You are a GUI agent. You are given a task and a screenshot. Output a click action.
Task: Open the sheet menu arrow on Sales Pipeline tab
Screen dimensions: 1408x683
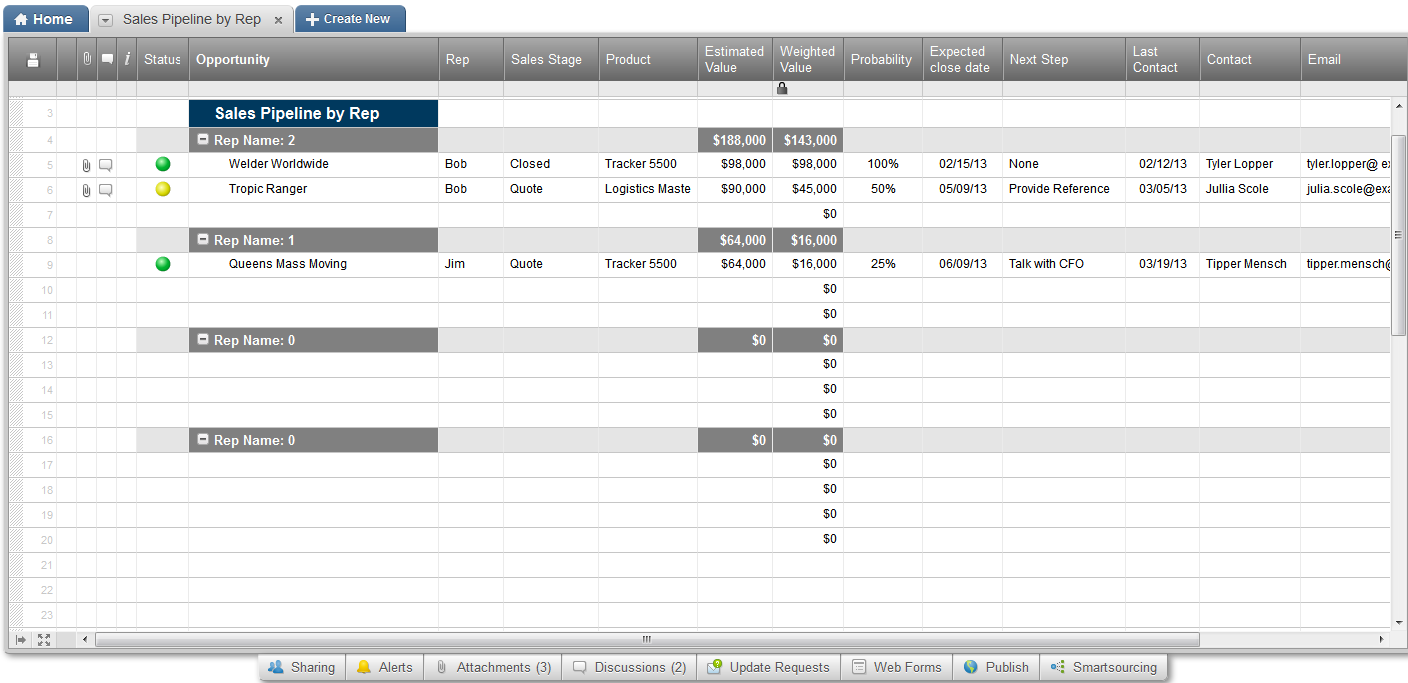[x=105, y=20]
